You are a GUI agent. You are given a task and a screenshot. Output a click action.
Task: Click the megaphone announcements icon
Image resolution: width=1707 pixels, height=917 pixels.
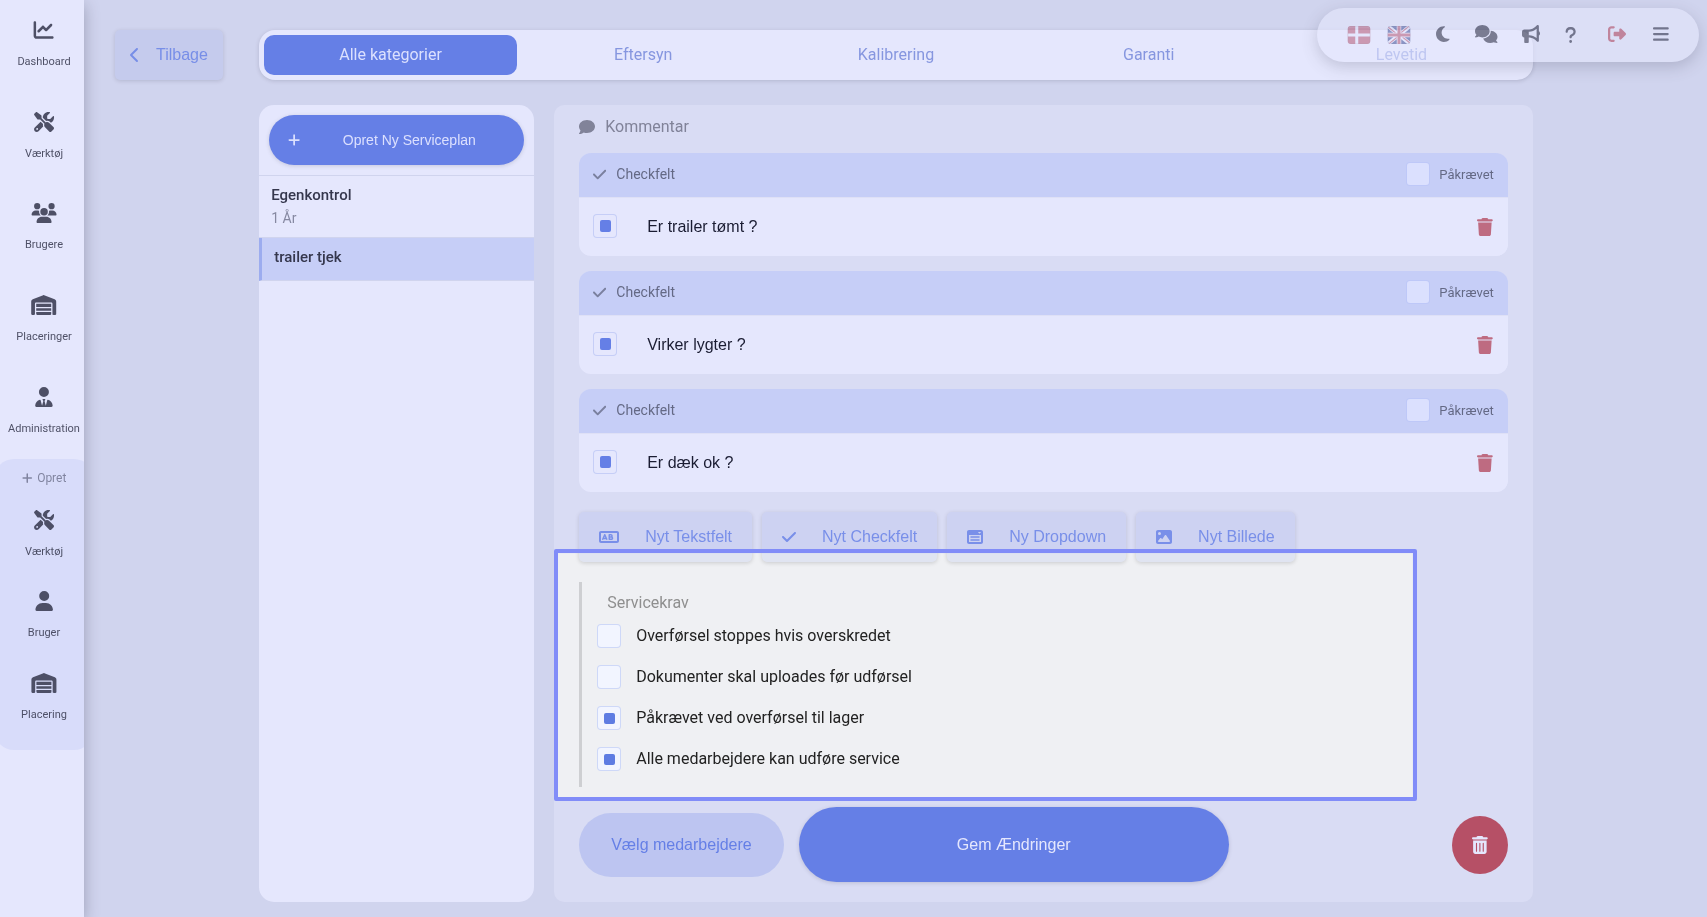point(1530,35)
